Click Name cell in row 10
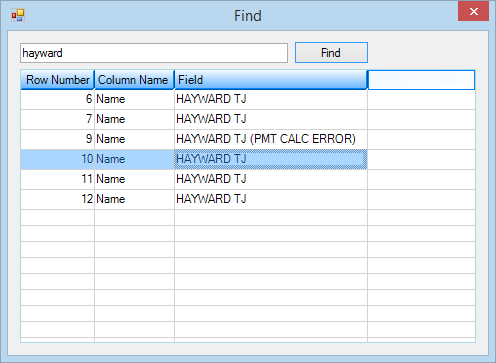 pos(134,159)
